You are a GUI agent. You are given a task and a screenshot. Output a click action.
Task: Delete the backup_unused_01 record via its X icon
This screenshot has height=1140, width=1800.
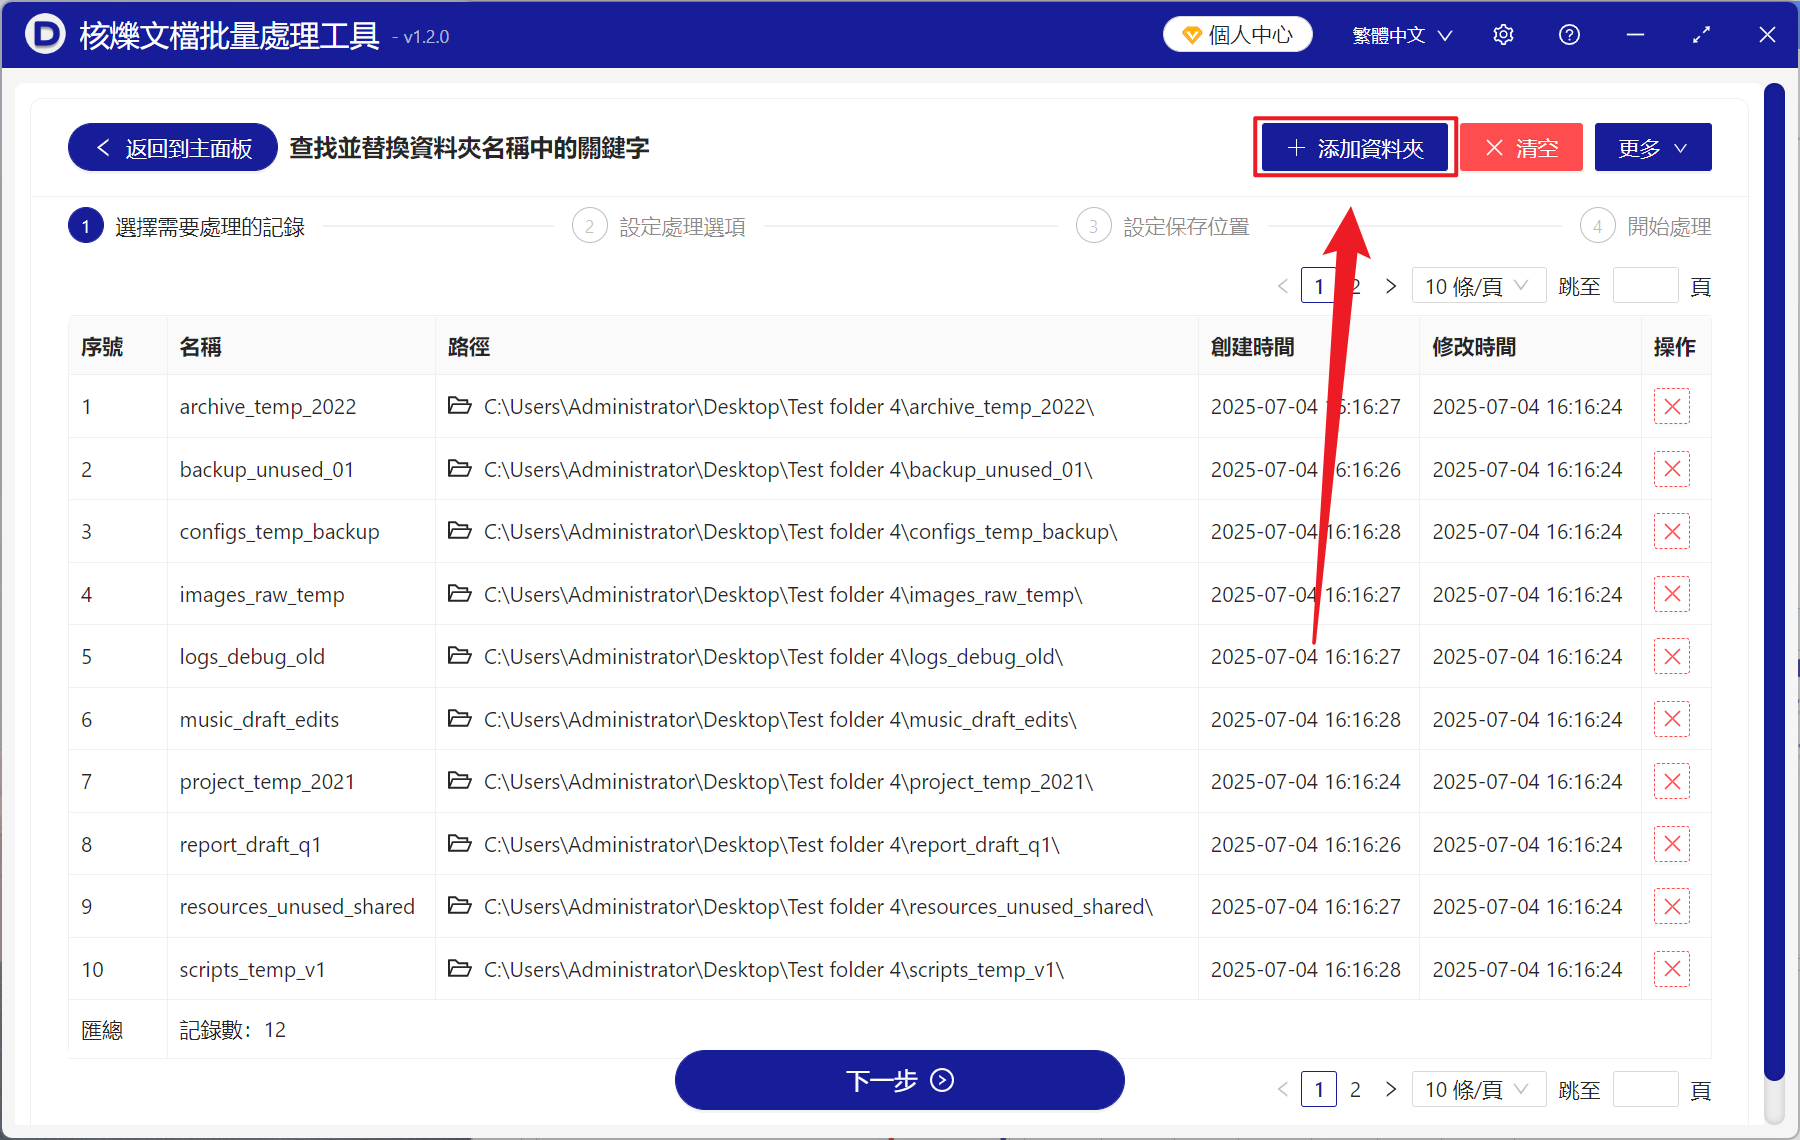point(1671,469)
